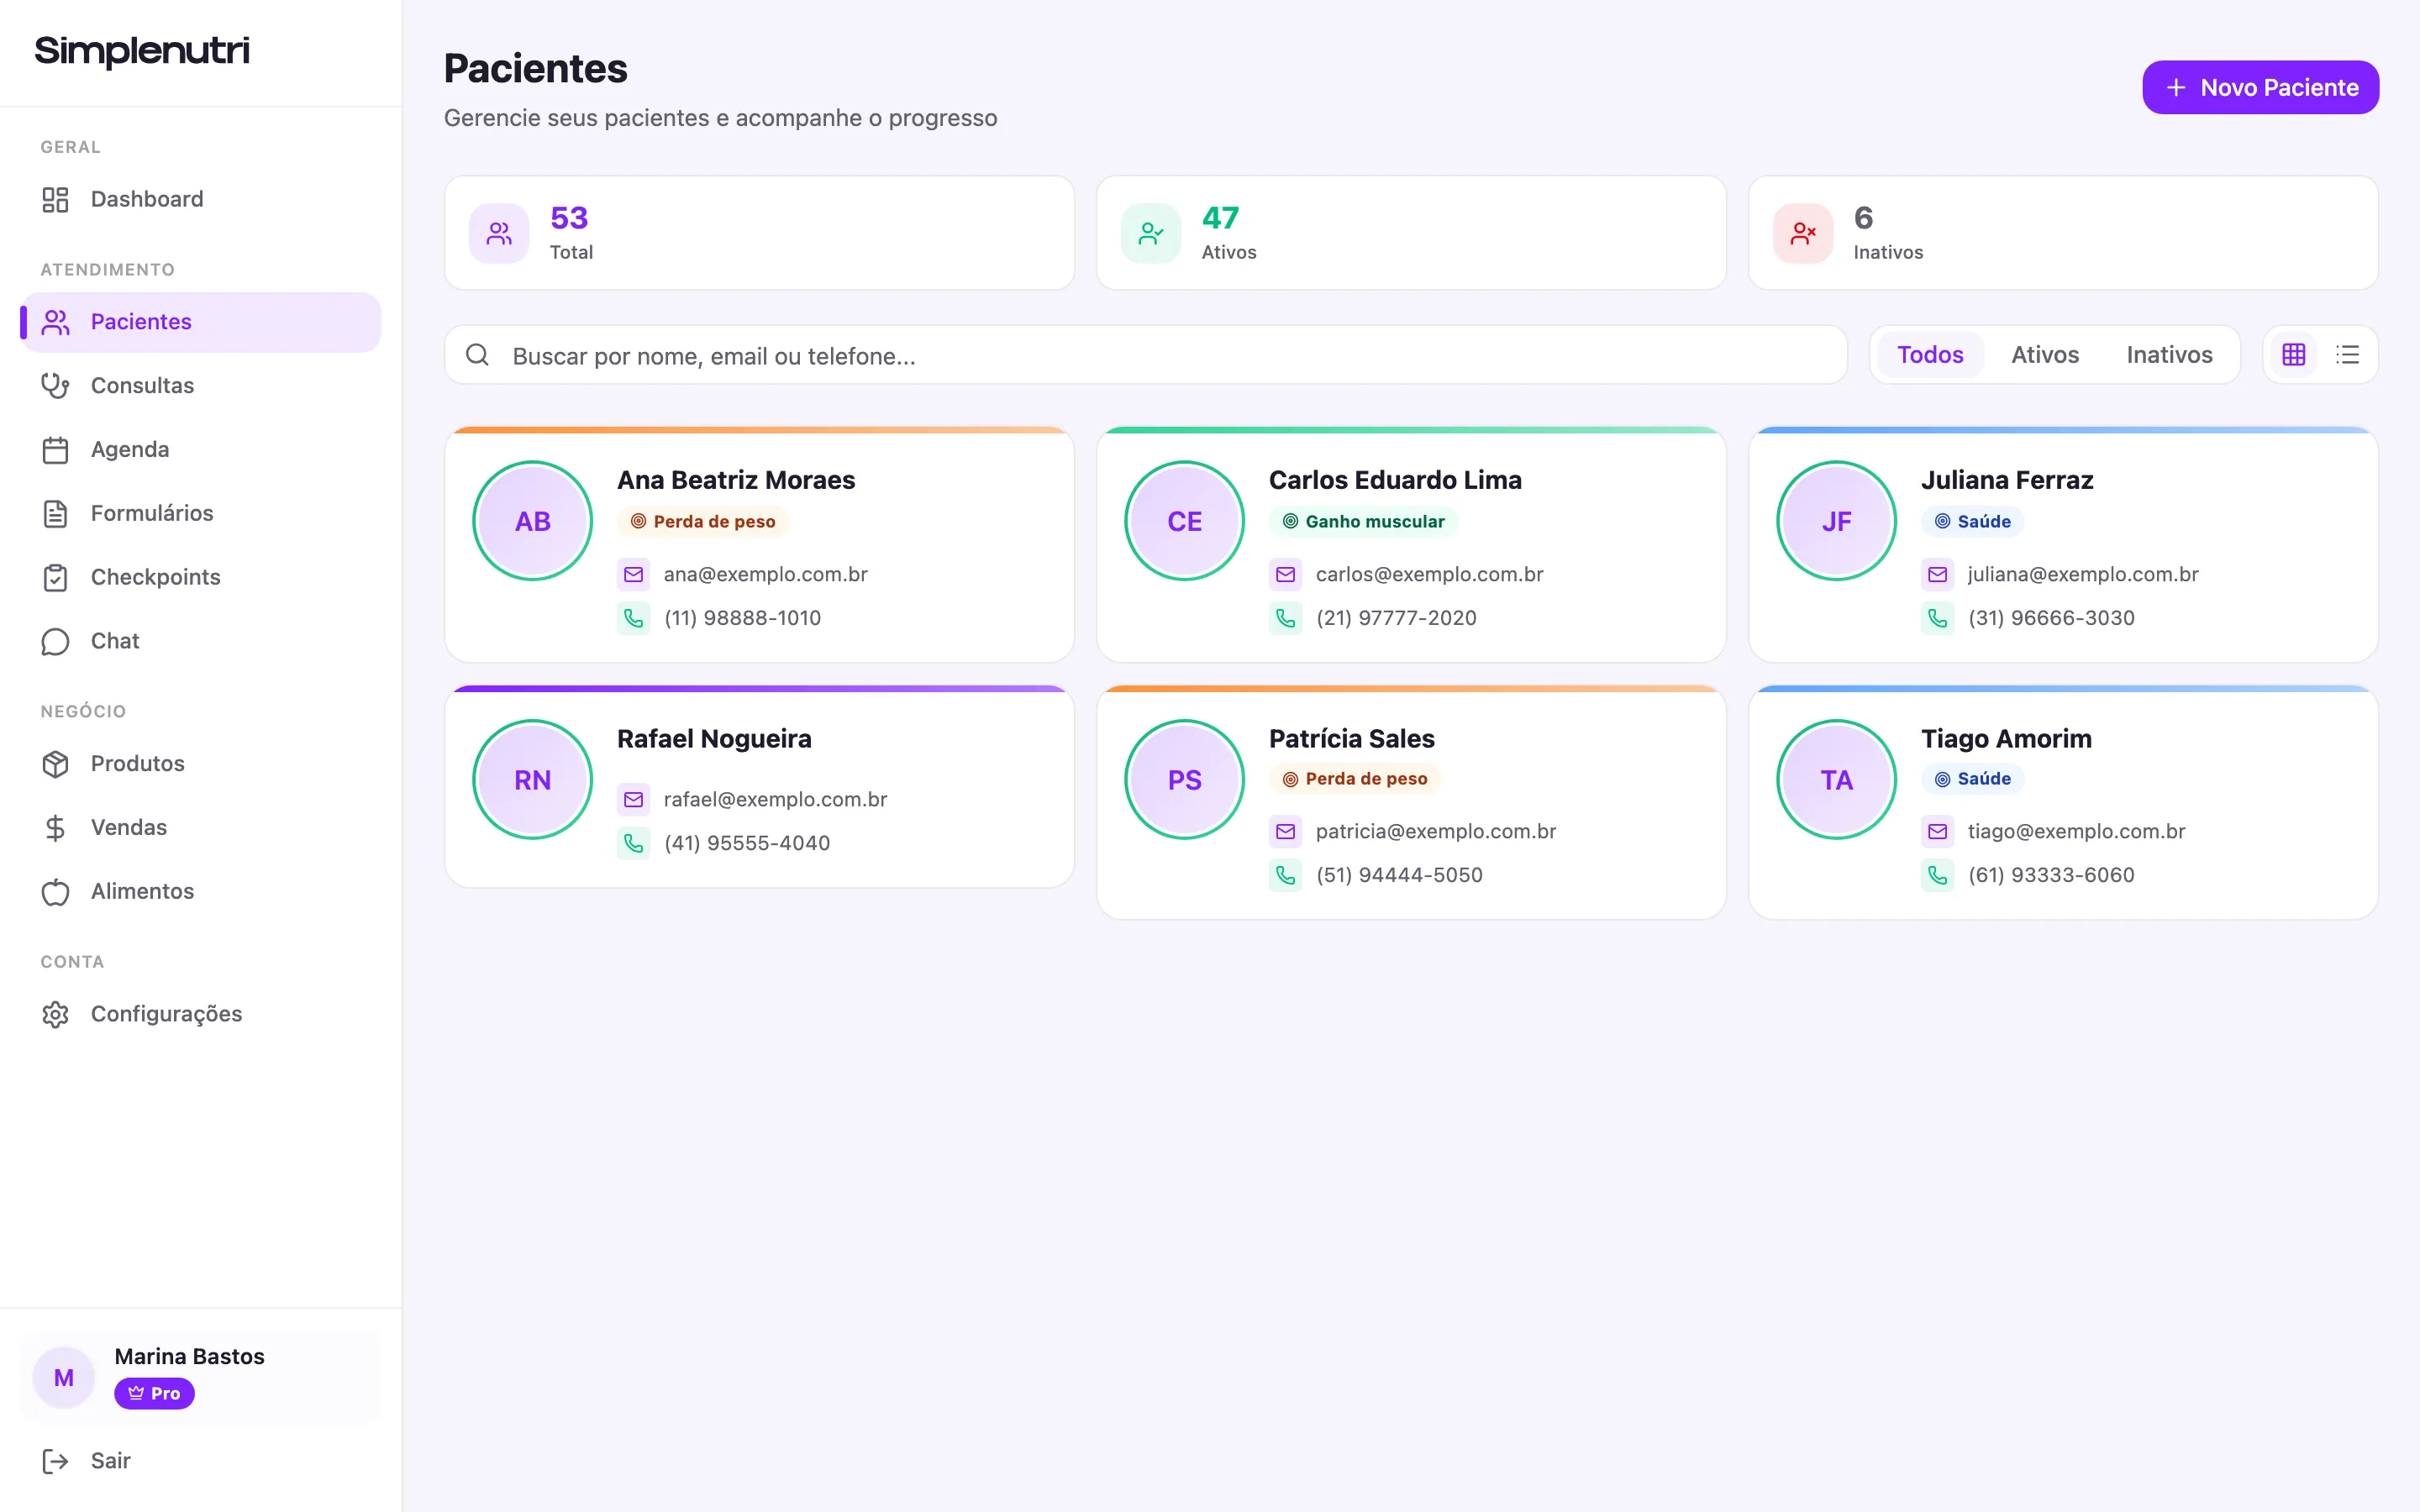Screen dimensions: 2420x1512
Task: Click the Ganho muscular goal tag
Action: [1364, 522]
